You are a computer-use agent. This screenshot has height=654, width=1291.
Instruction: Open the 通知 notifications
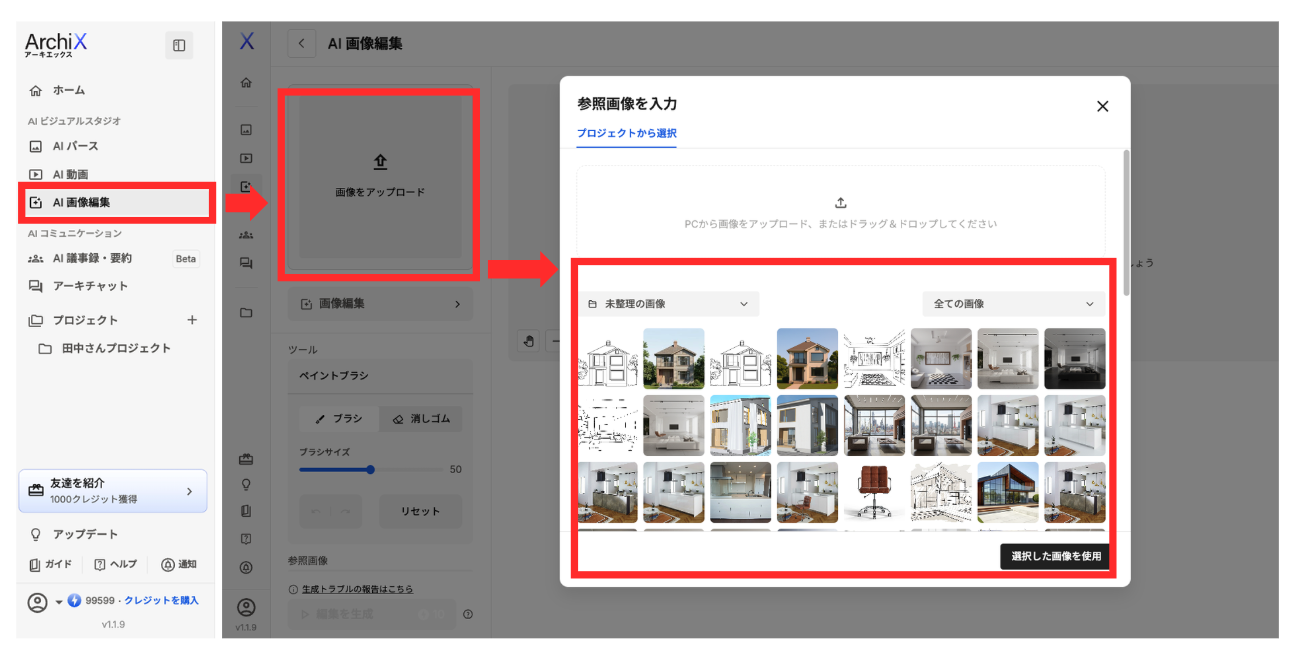coord(179,564)
